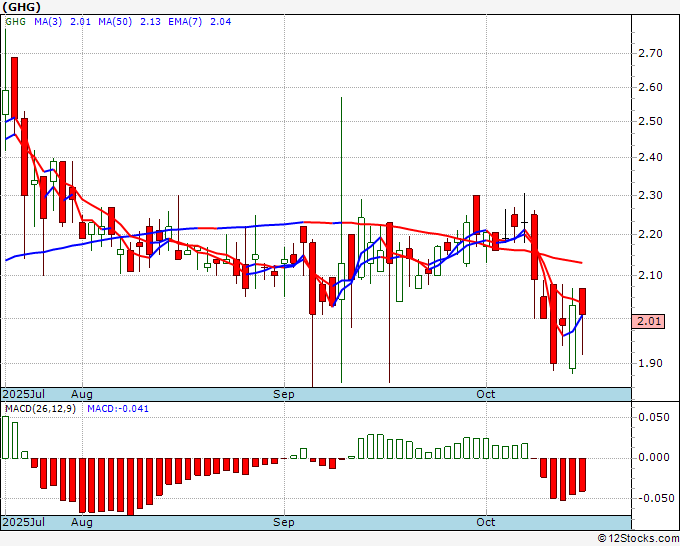The width and height of the screenshot is (680, 546).
Task: Click the last red candlestick on the chart
Action: coord(582,301)
